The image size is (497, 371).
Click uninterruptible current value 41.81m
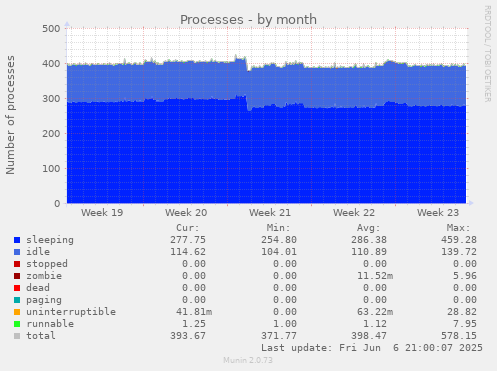pos(194,312)
